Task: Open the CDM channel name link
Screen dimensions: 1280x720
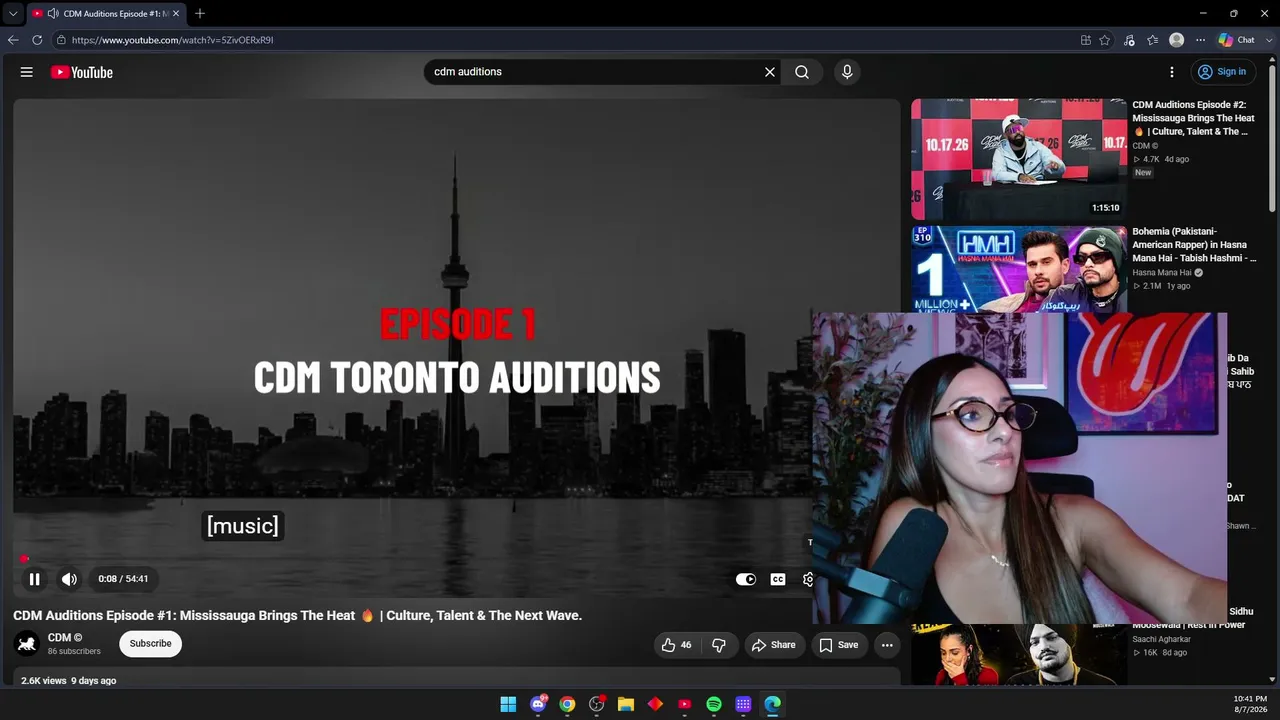Action: pos(65,638)
